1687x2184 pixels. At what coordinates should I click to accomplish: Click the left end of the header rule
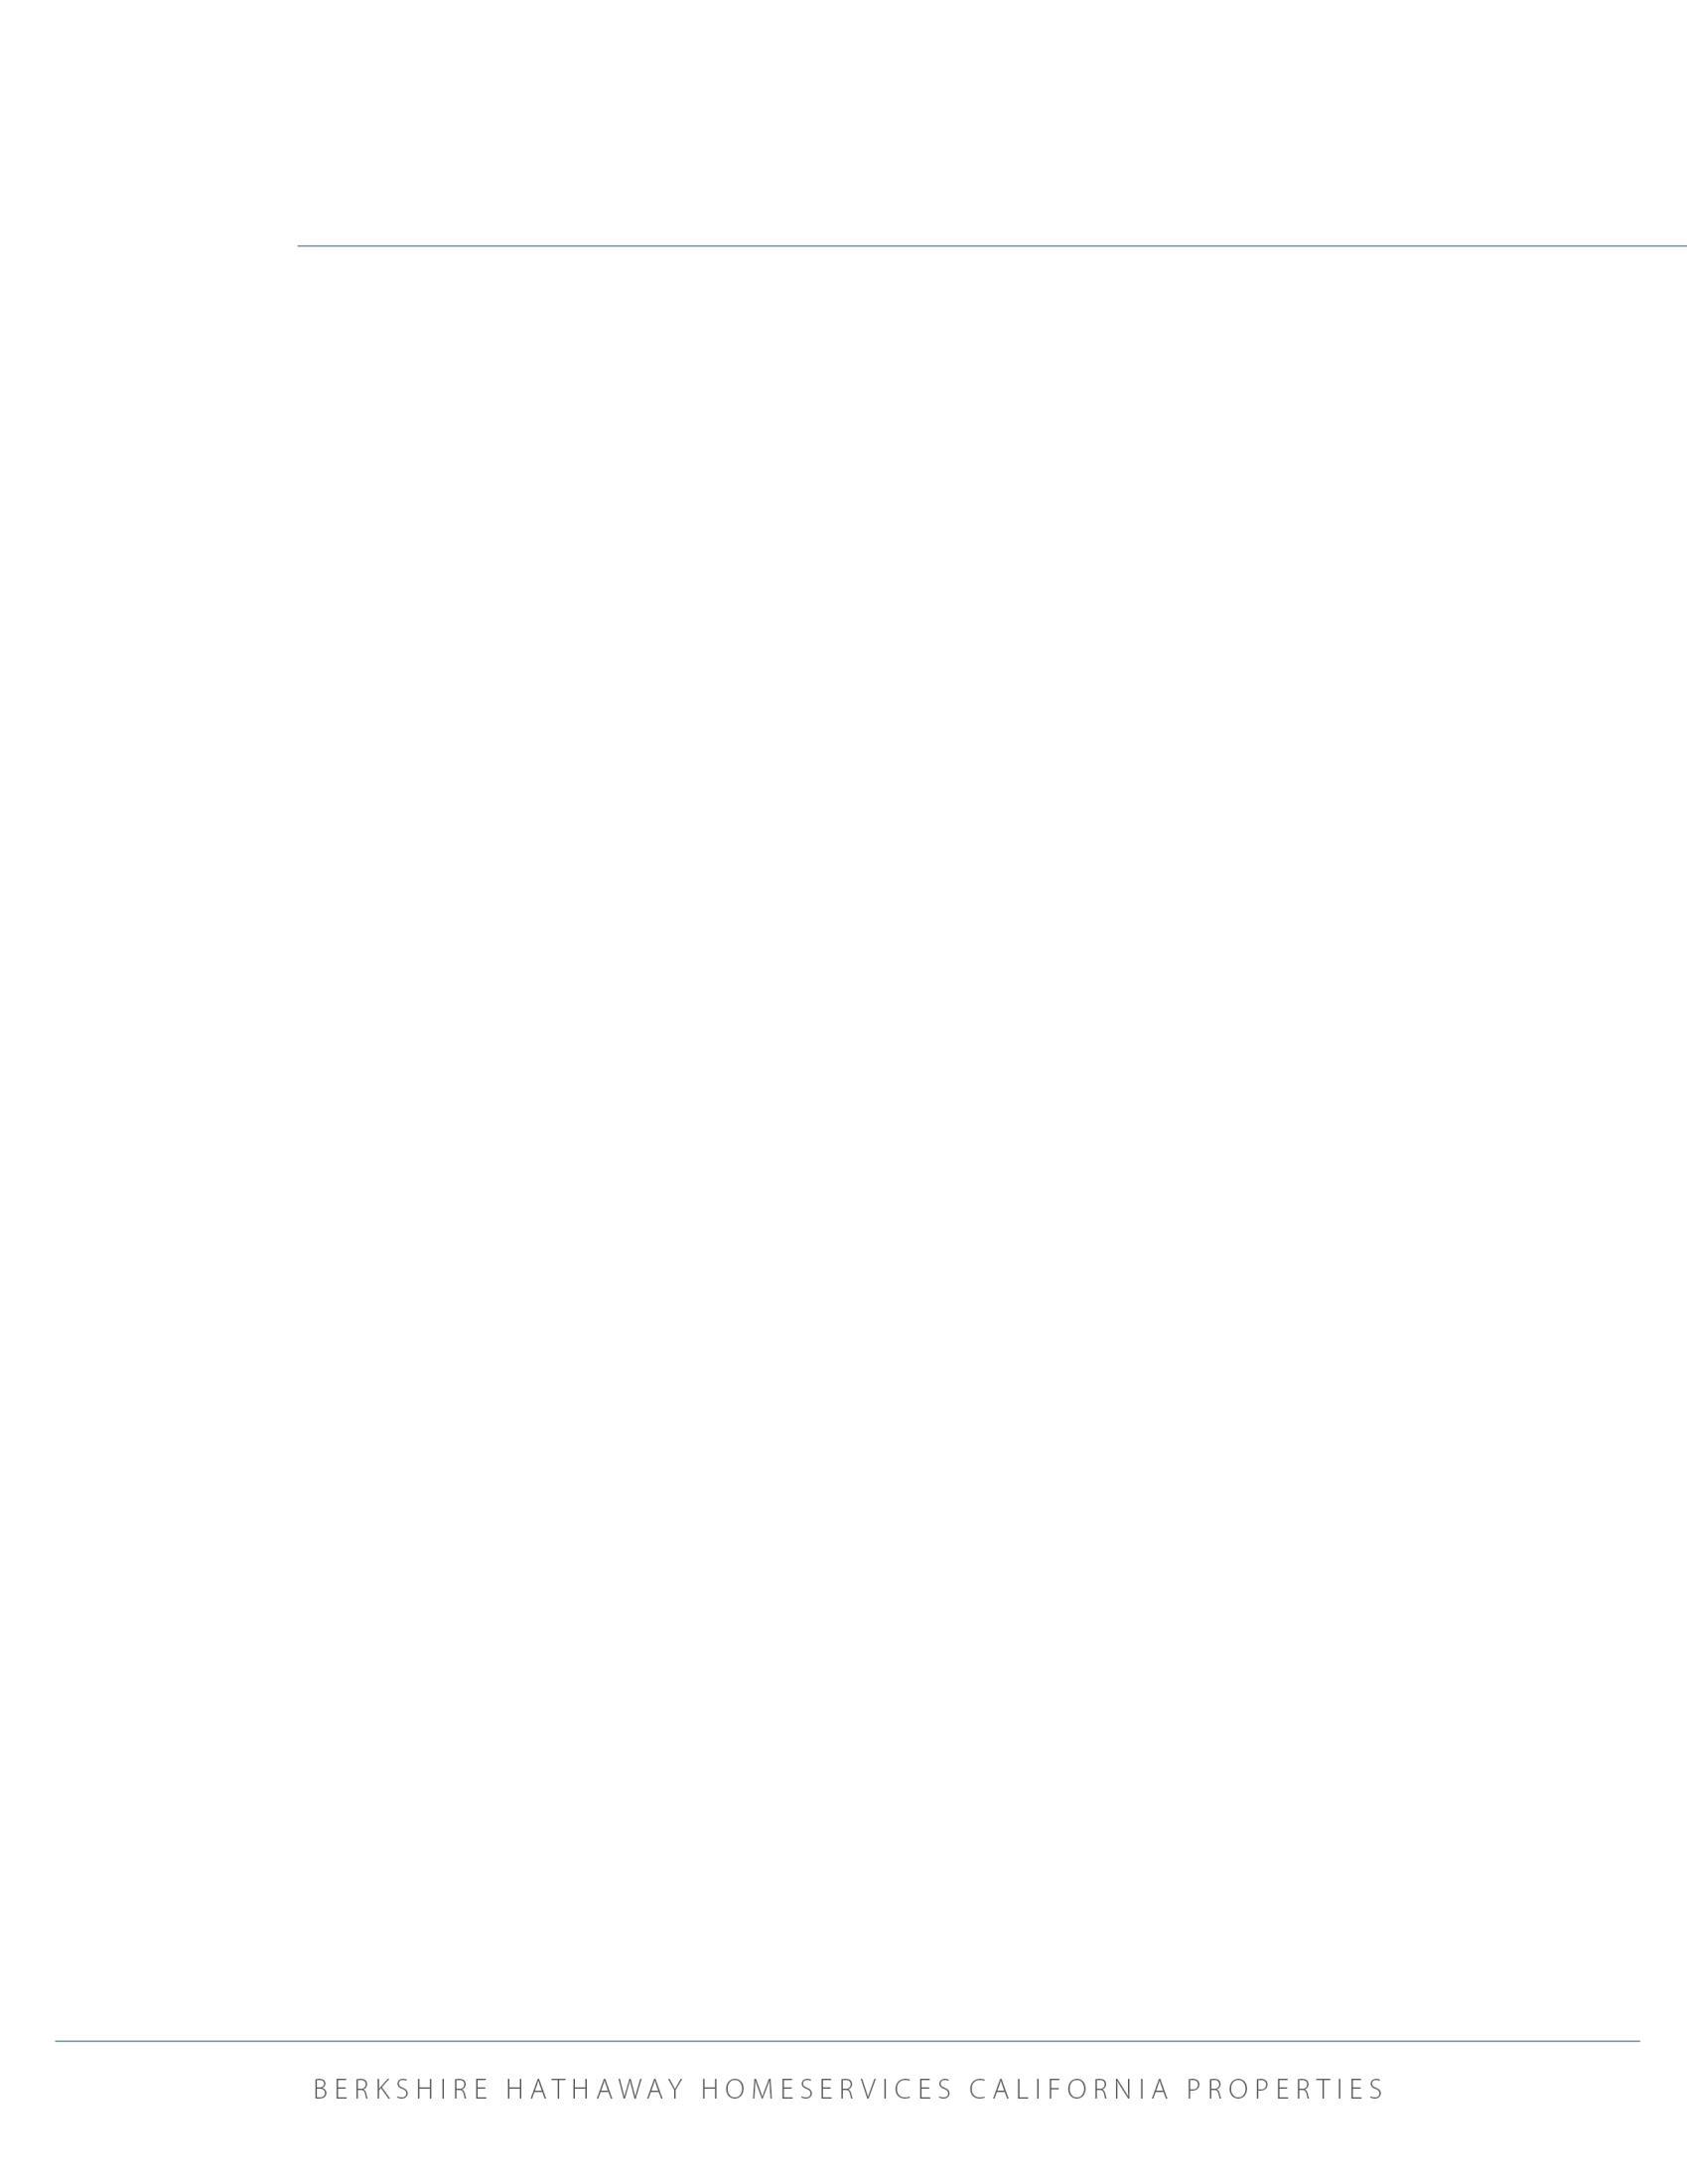299,245
